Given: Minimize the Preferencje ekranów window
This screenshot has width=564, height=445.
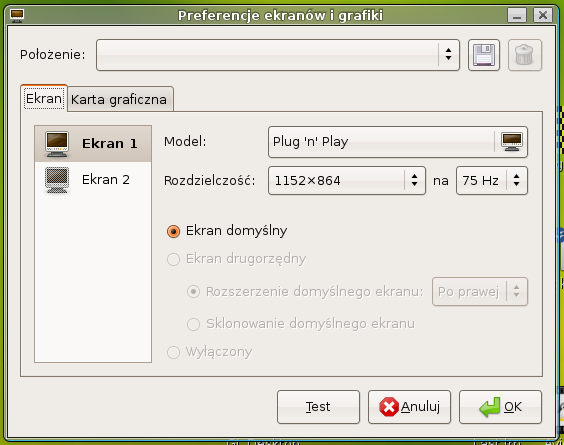Looking at the screenshot, I should (x=517, y=15).
